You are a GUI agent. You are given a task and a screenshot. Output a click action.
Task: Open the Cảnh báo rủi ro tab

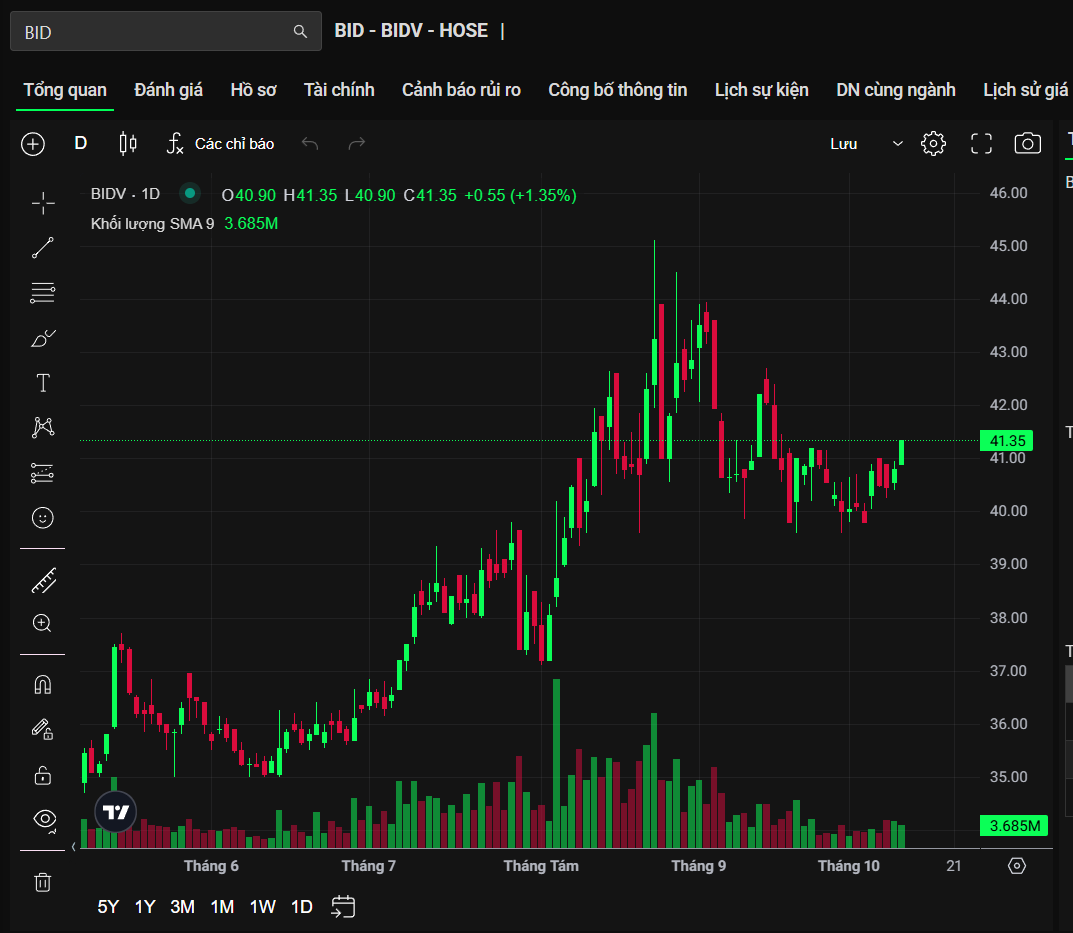click(461, 90)
